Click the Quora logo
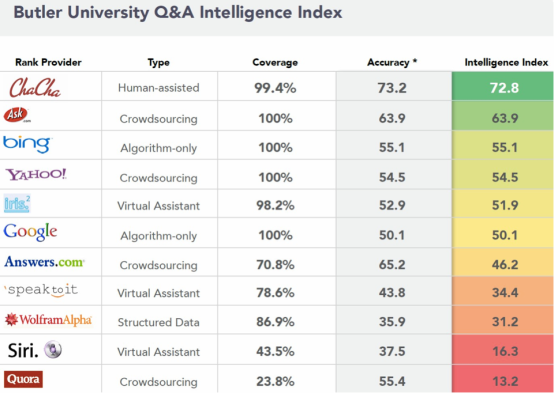This screenshot has width=558, height=397. [x=23, y=379]
